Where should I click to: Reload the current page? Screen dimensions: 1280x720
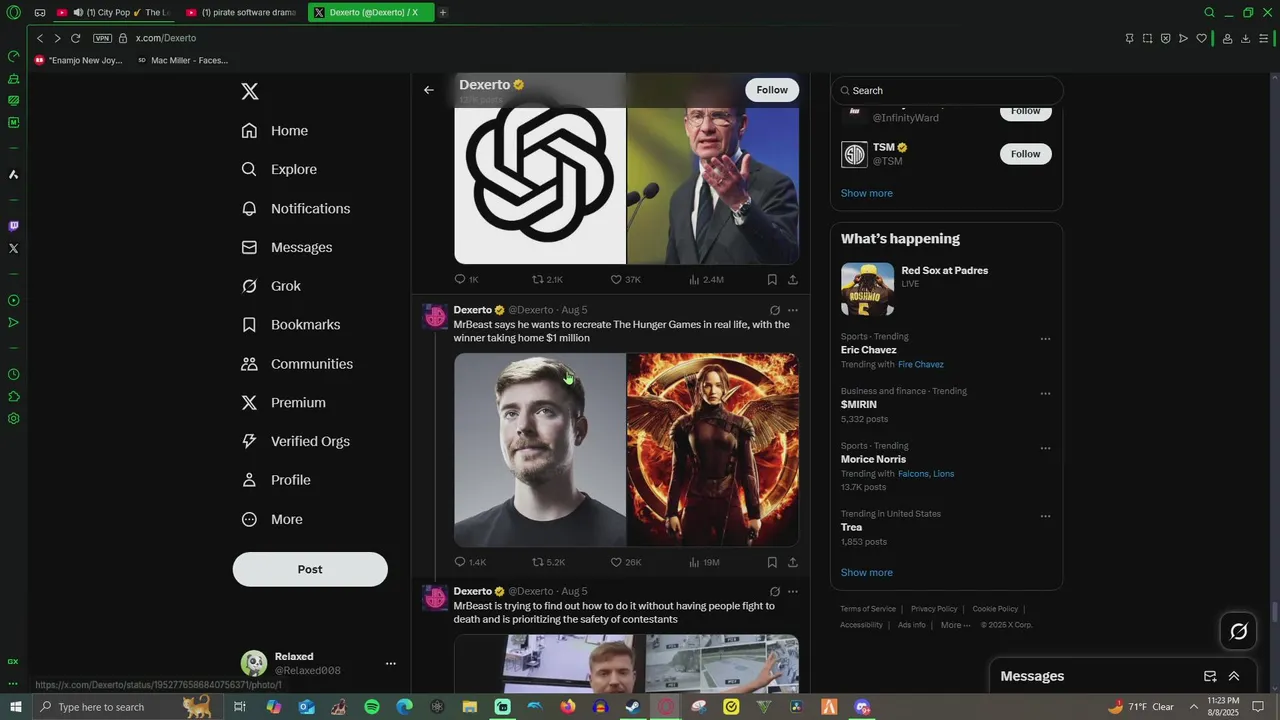click(x=75, y=38)
